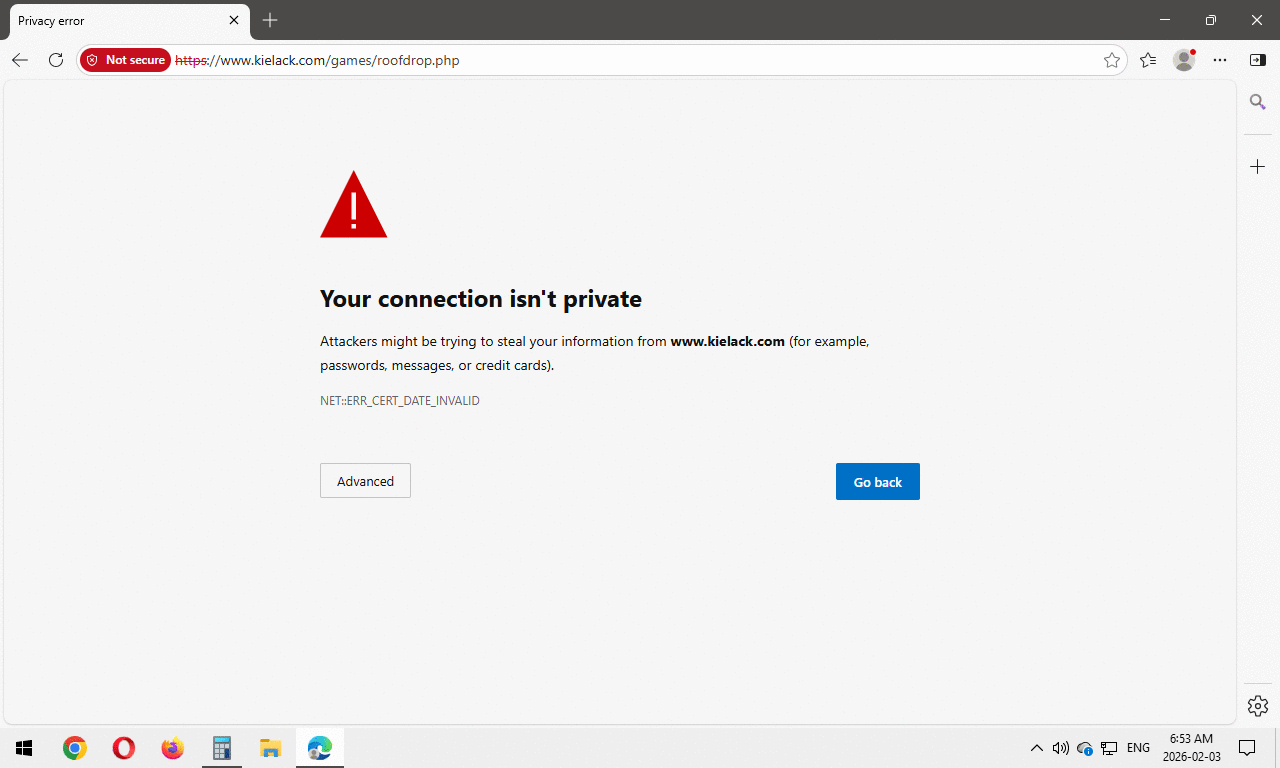Refresh the page with reload icon

tap(56, 60)
